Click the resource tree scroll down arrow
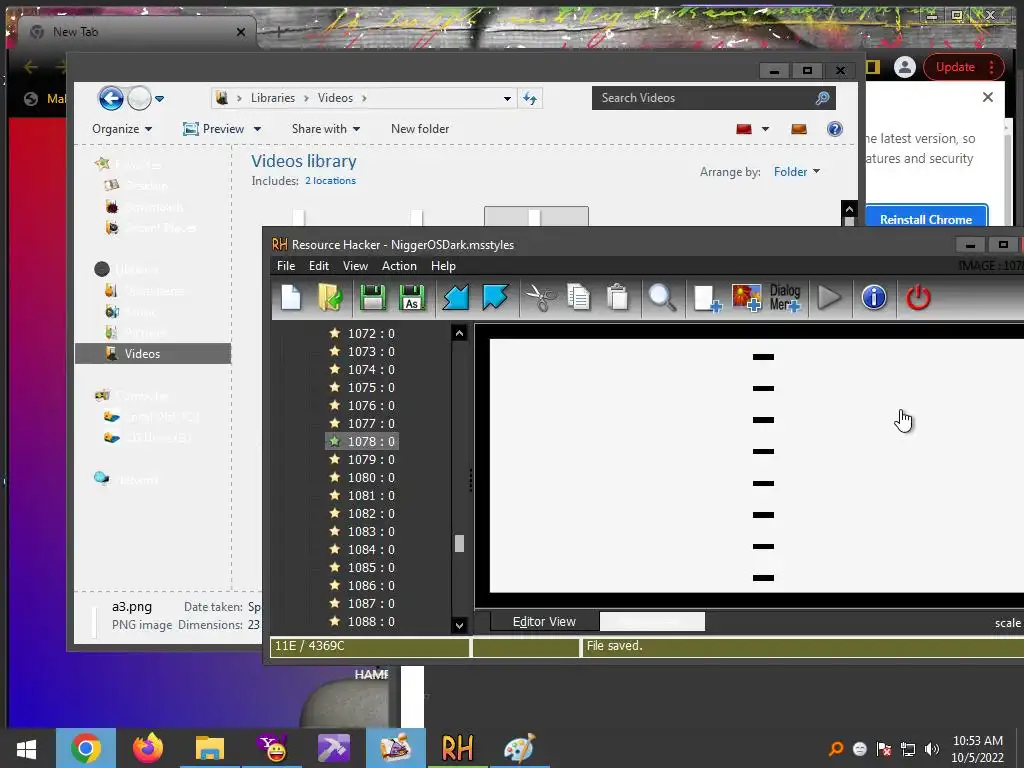Screen dimensions: 1024x768 [x=459, y=625]
